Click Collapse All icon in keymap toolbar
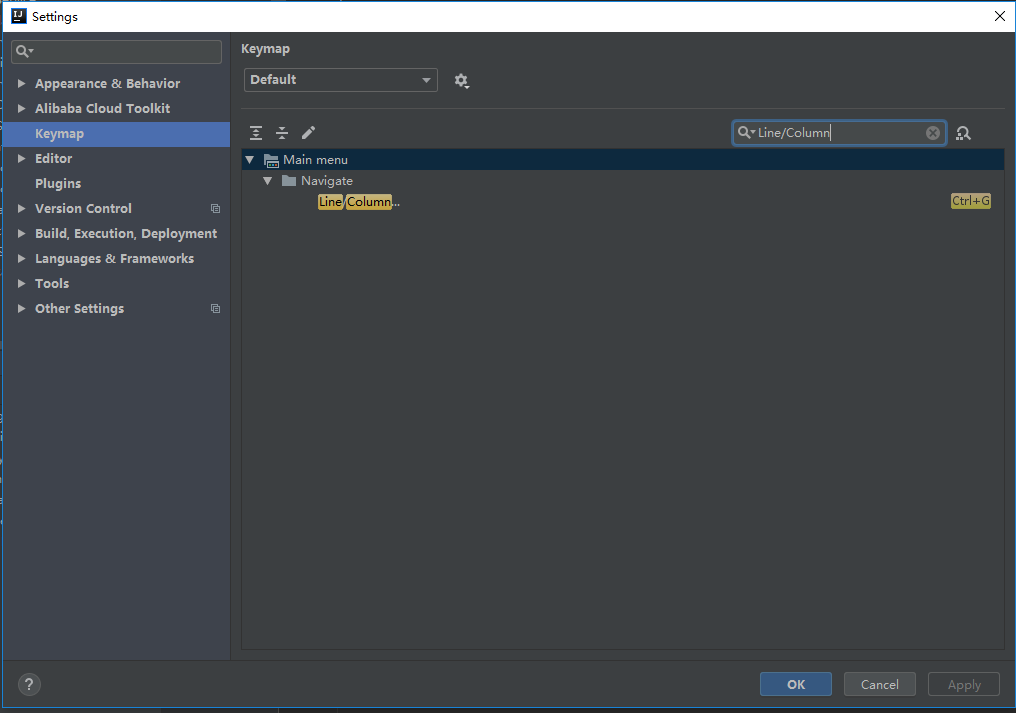The height and width of the screenshot is (713, 1016). click(x=282, y=133)
